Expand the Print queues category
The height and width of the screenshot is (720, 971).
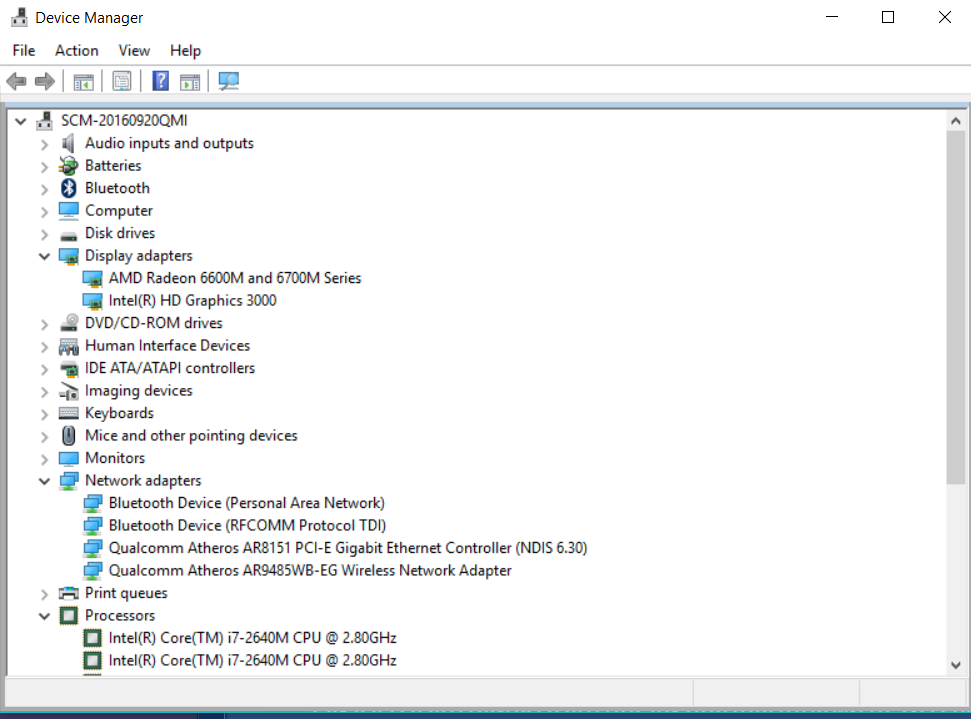click(44, 594)
